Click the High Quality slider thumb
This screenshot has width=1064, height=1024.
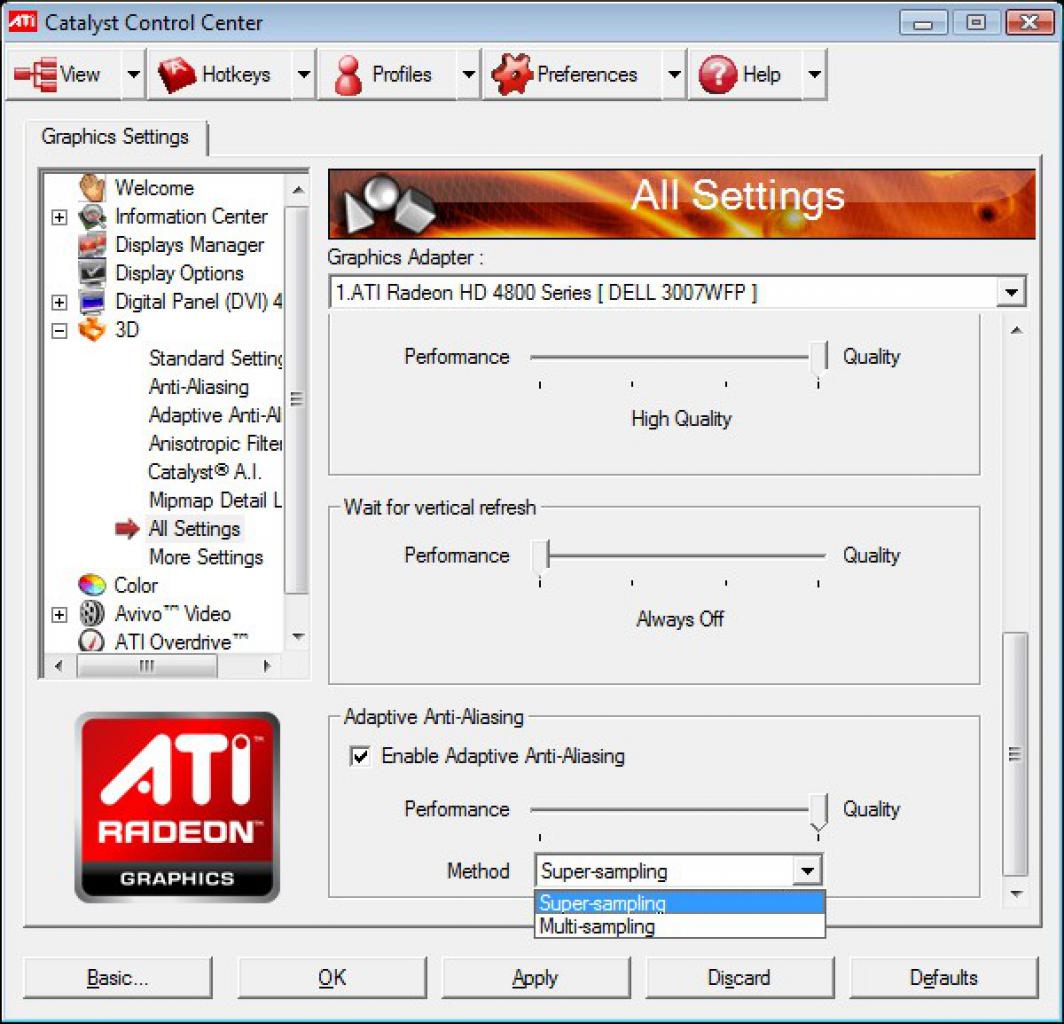[819, 360]
